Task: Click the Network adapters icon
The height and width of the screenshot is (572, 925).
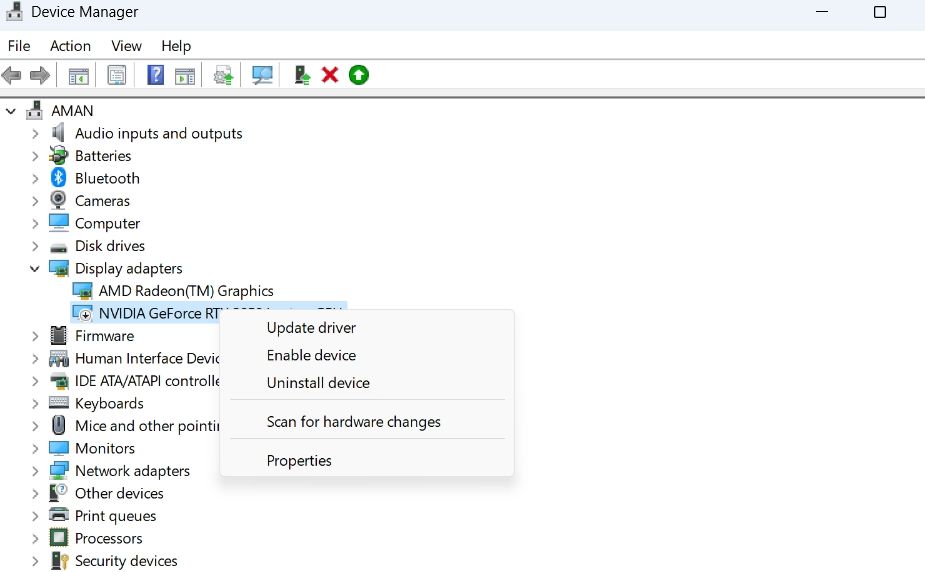Action: (x=58, y=470)
